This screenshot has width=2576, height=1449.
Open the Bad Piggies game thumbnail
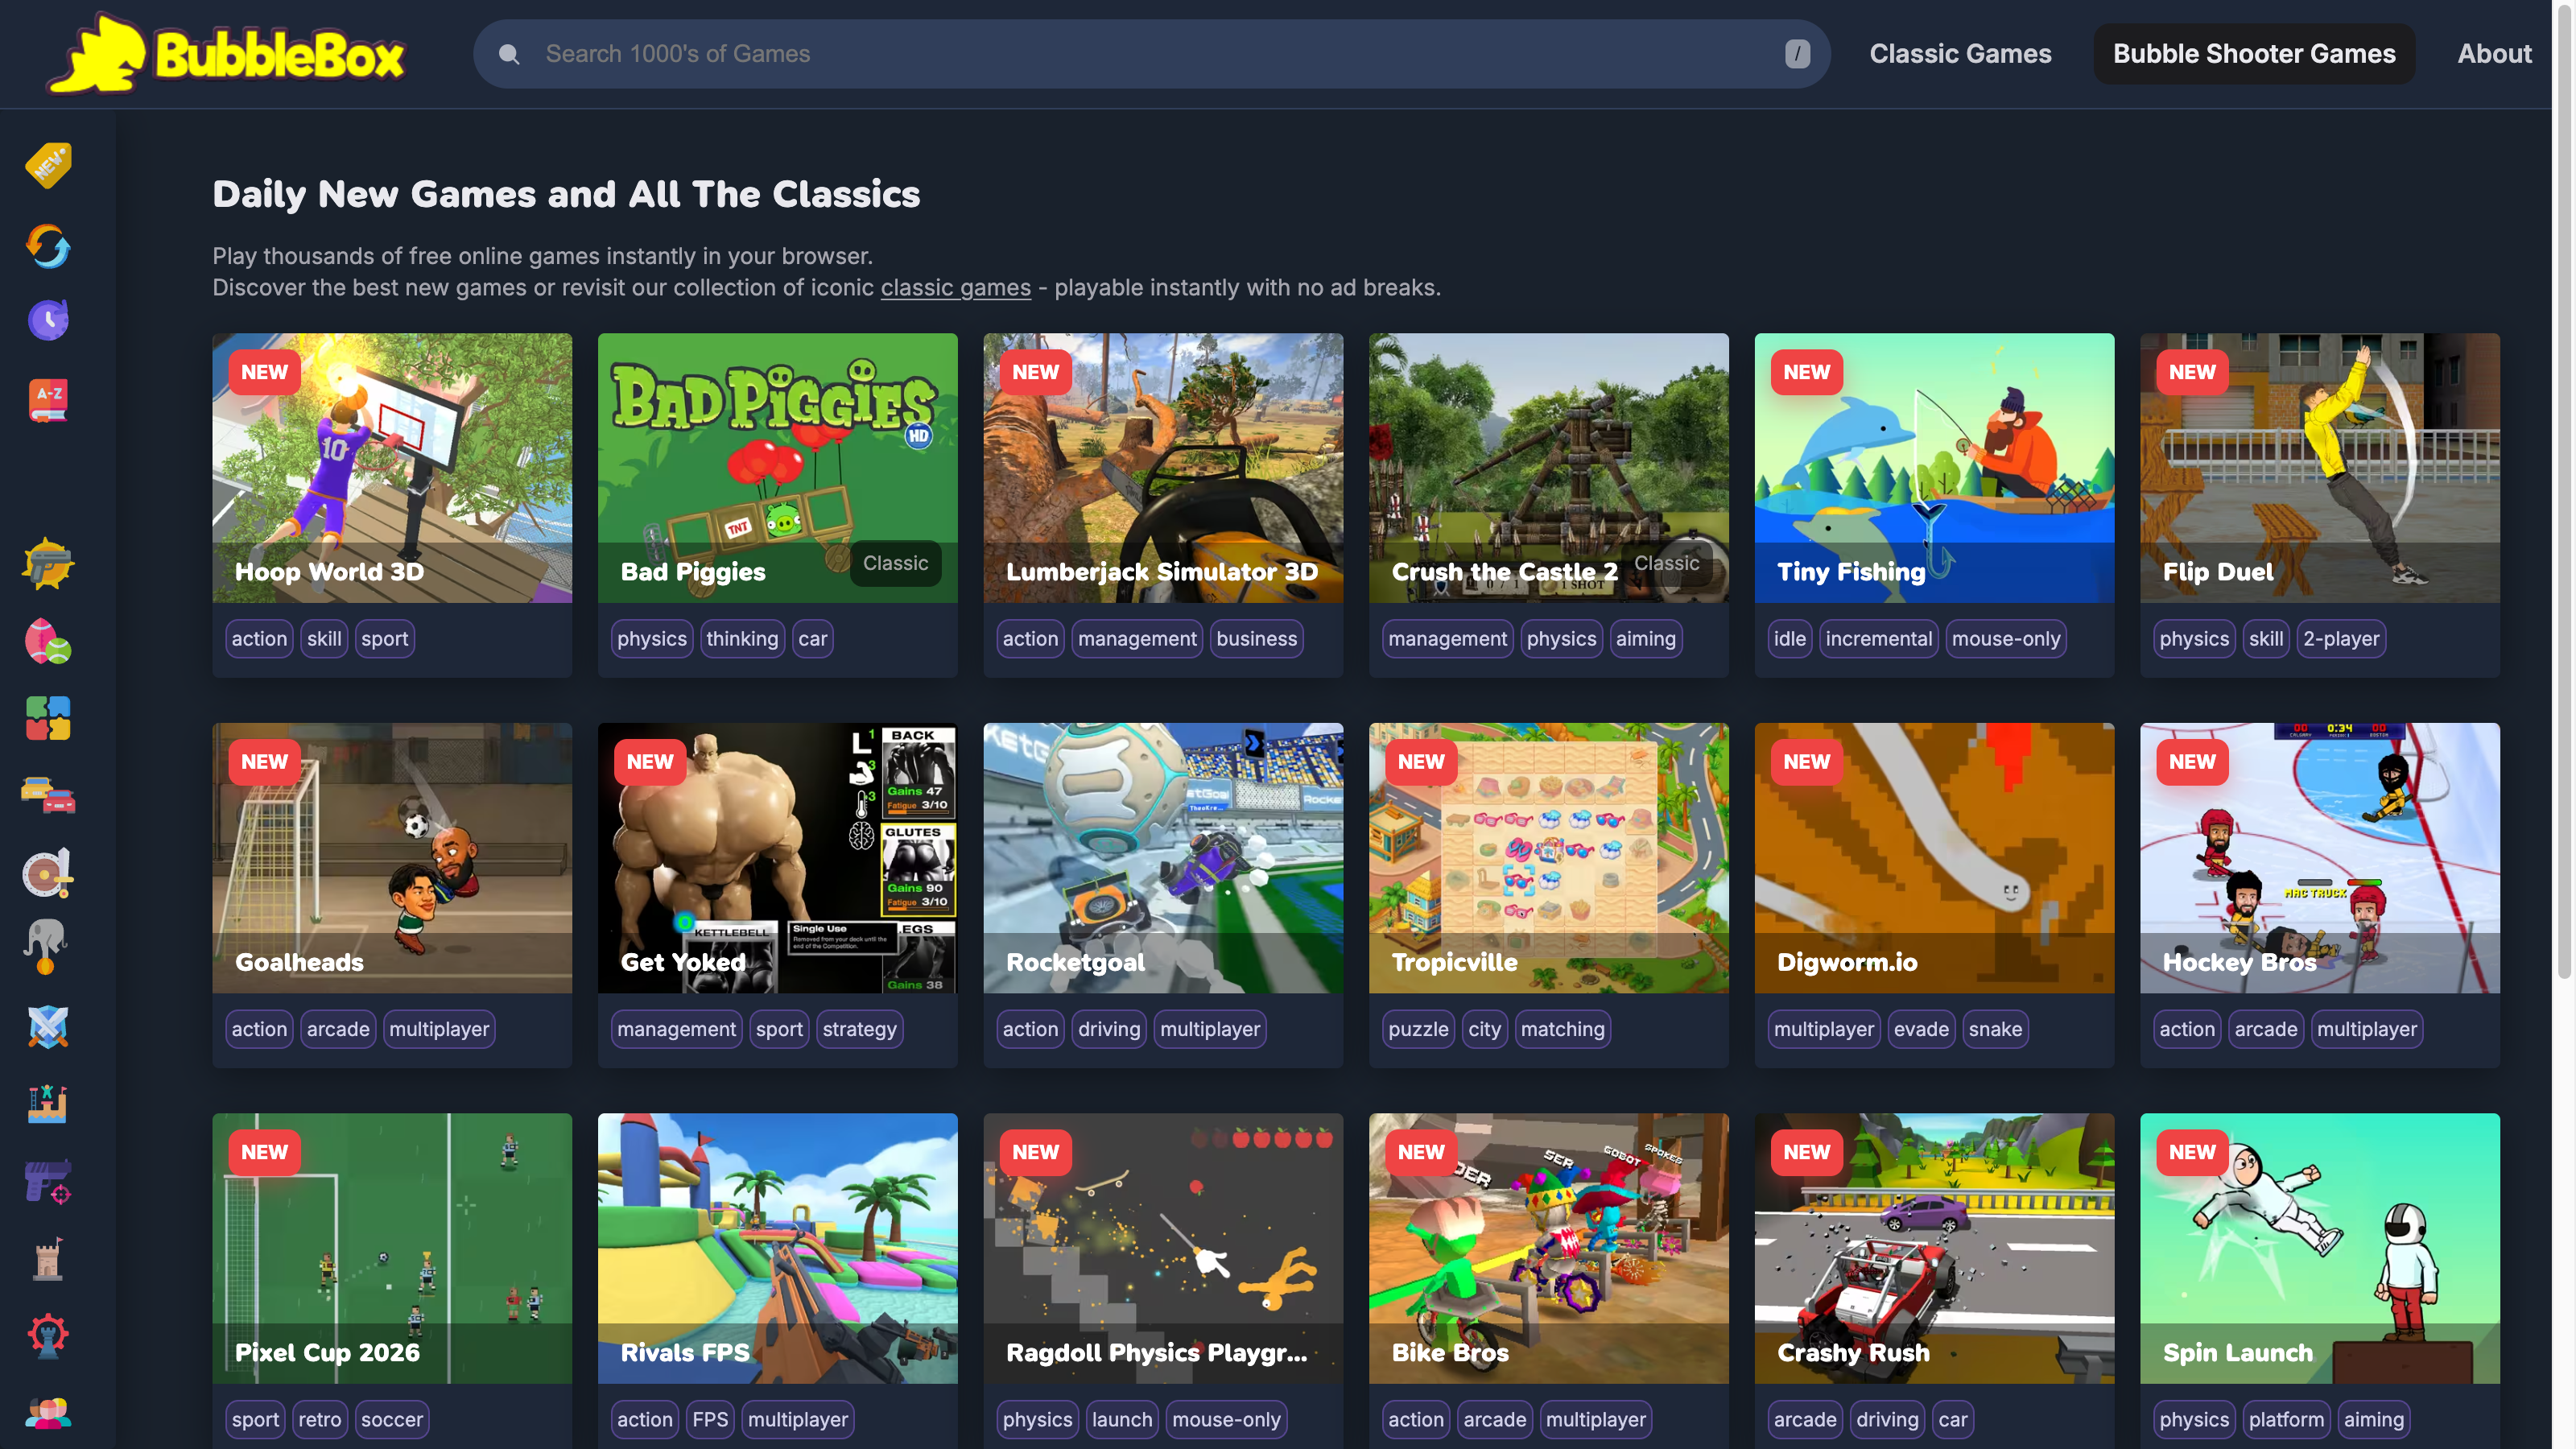(x=777, y=467)
